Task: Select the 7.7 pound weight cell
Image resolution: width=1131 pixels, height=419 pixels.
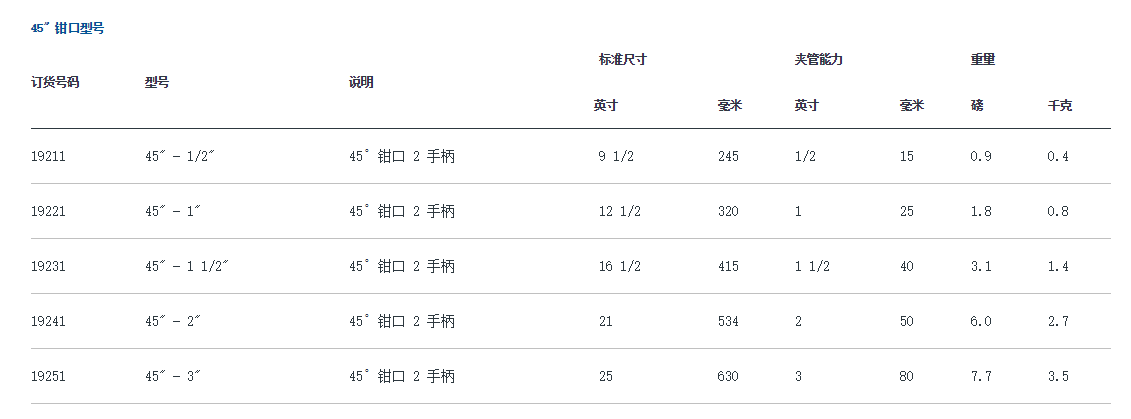Action: pyautogui.click(x=981, y=376)
